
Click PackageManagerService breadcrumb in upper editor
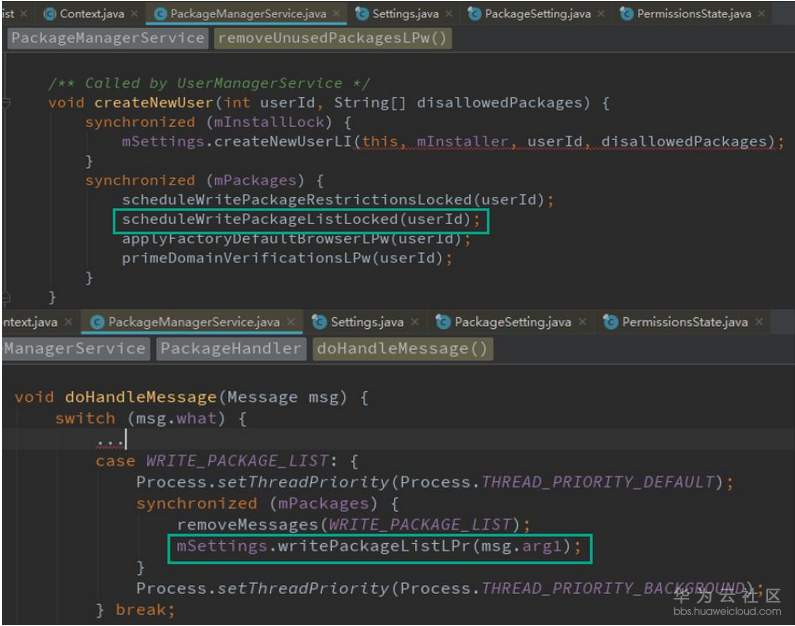tap(107, 38)
